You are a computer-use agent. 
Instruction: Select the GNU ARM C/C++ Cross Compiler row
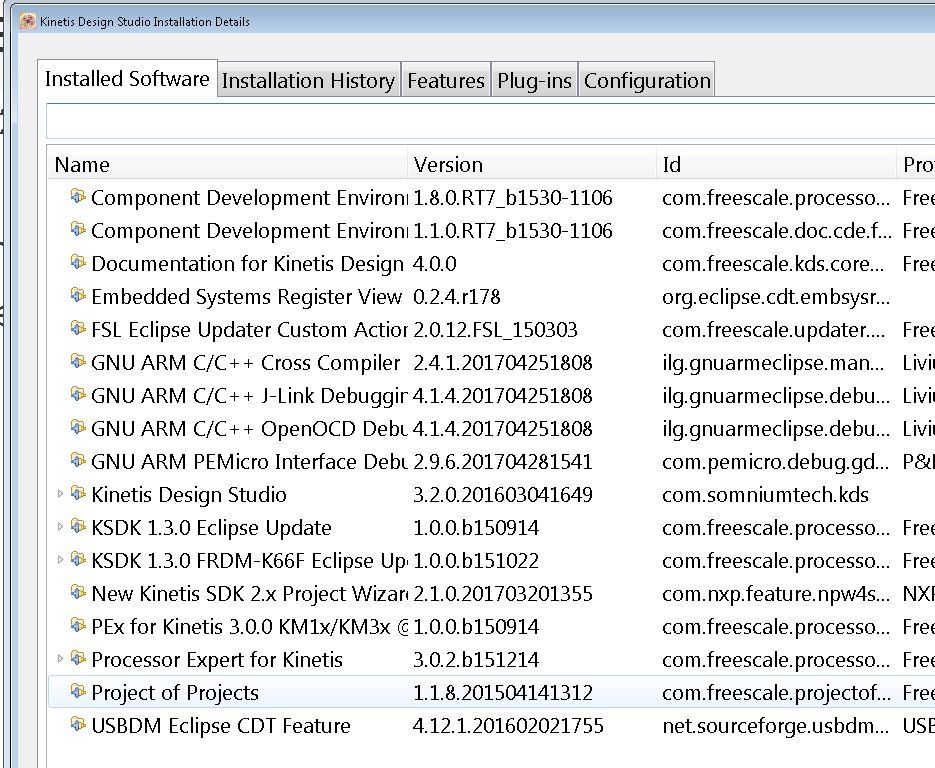coord(490,363)
